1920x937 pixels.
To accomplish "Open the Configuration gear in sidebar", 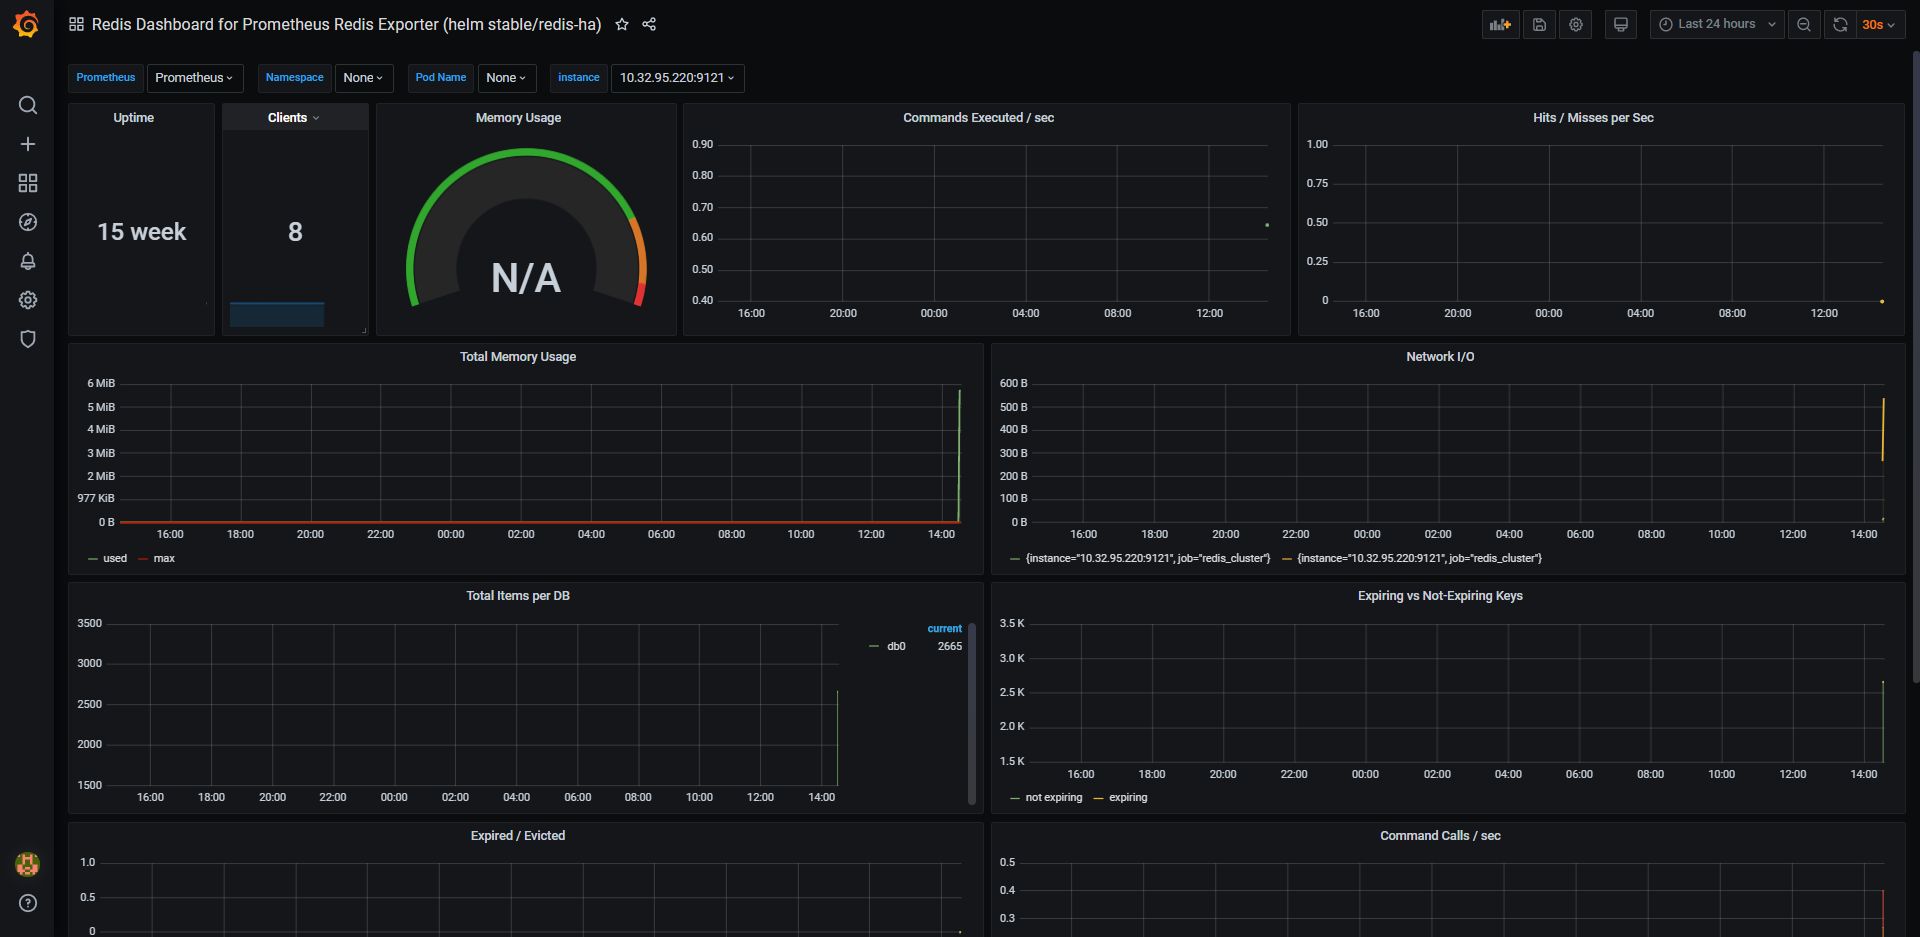I will (28, 300).
